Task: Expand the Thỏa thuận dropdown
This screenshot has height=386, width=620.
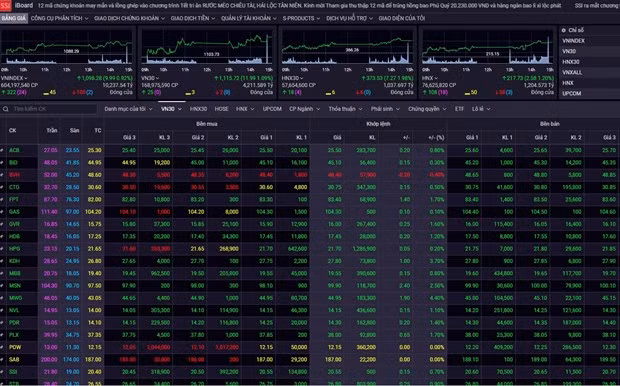Action: tap(345, 109)
